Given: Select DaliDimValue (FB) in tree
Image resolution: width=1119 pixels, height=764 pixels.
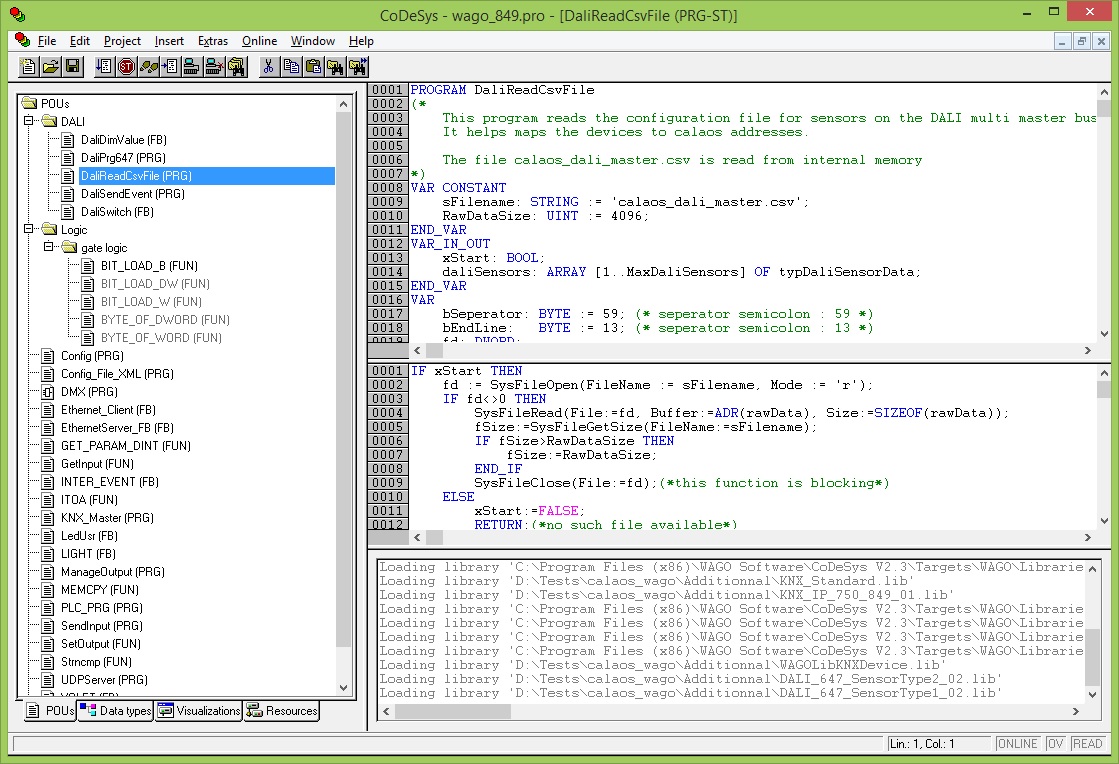Looking at the screenshot, I should [x=123, y=140].
